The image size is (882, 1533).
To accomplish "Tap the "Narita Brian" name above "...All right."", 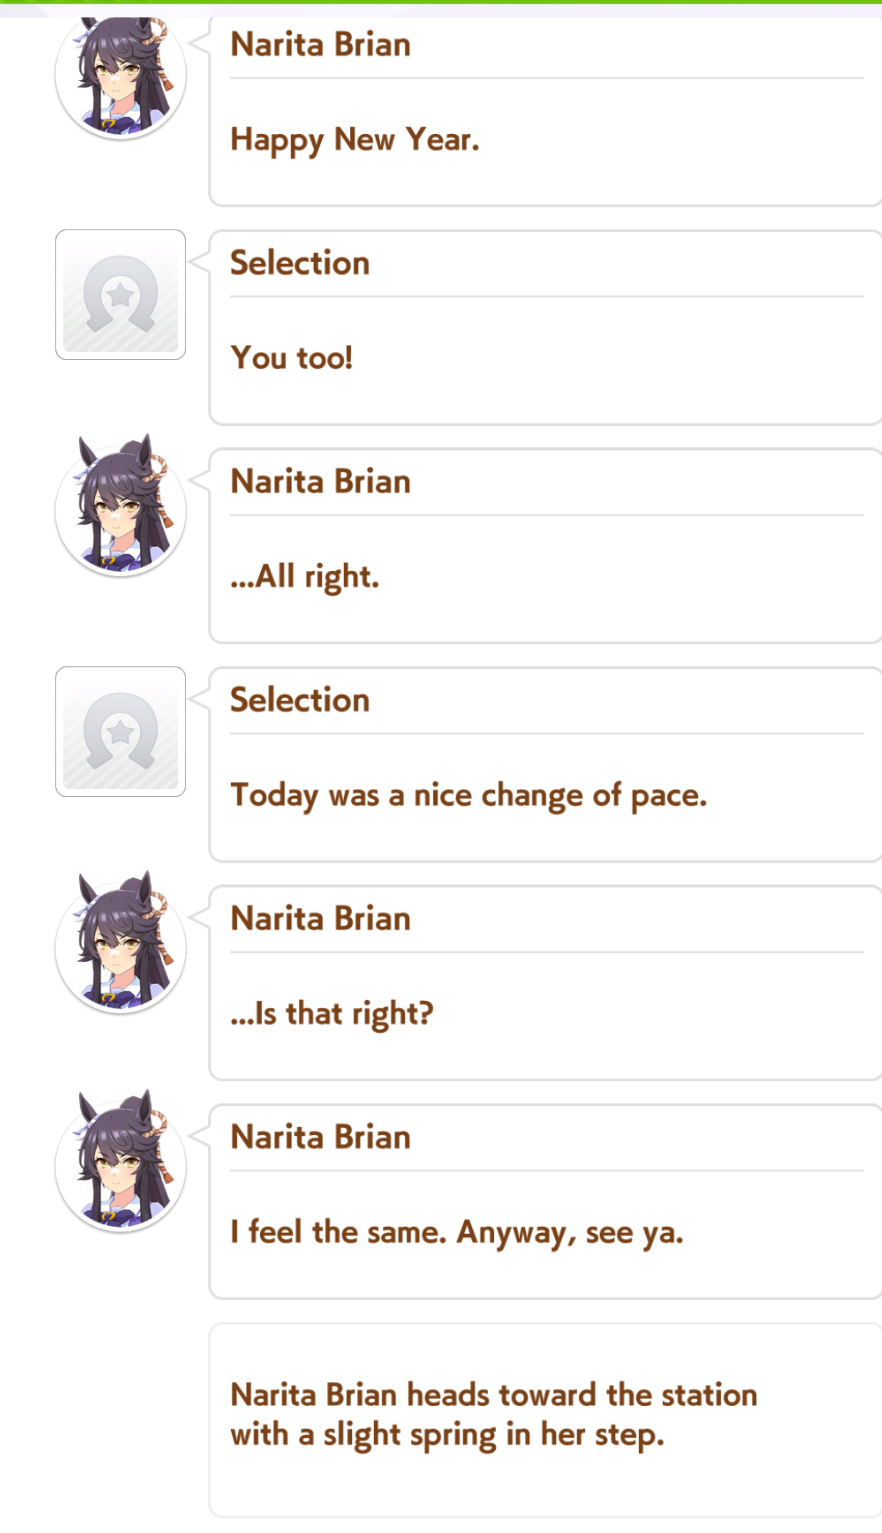I will point(320,482).
